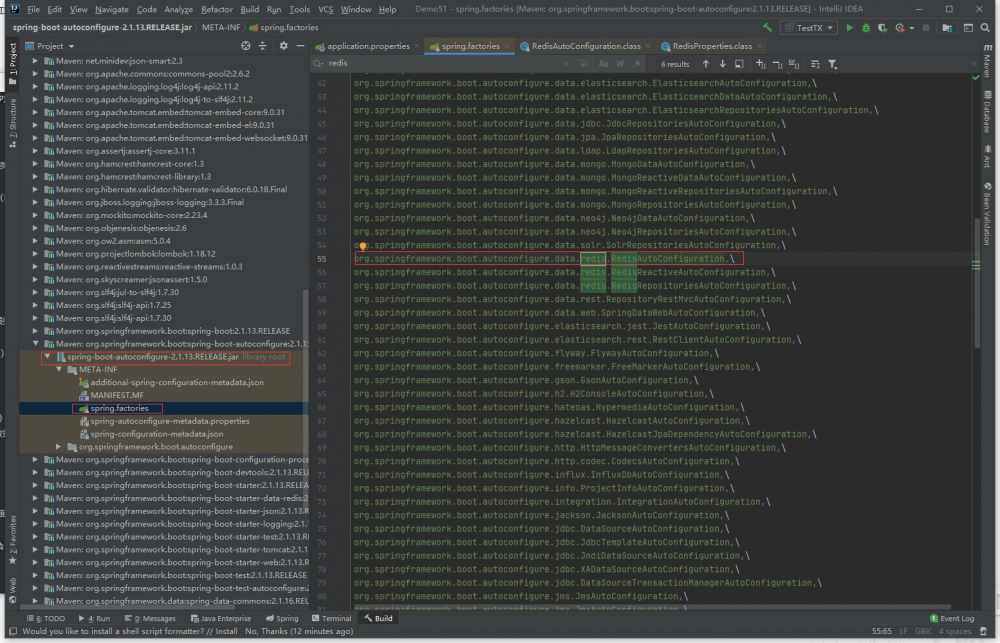
Task: Open the Terminal tool window button
Action: point(331,619)
